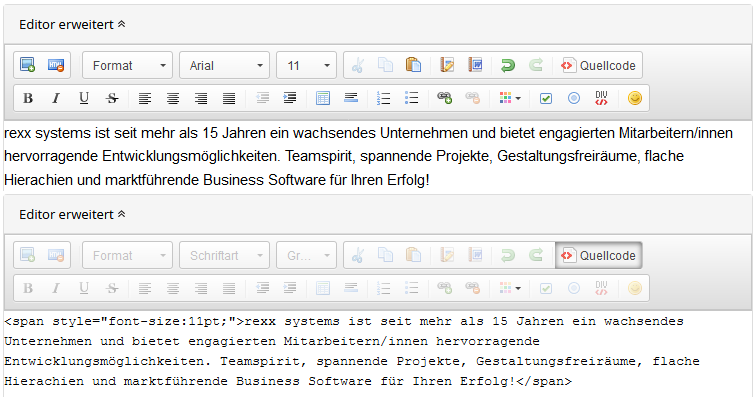This screenshot has width=755, height=397.
Task: Insert a table in the active editor
Action: (x=323, y=98)
